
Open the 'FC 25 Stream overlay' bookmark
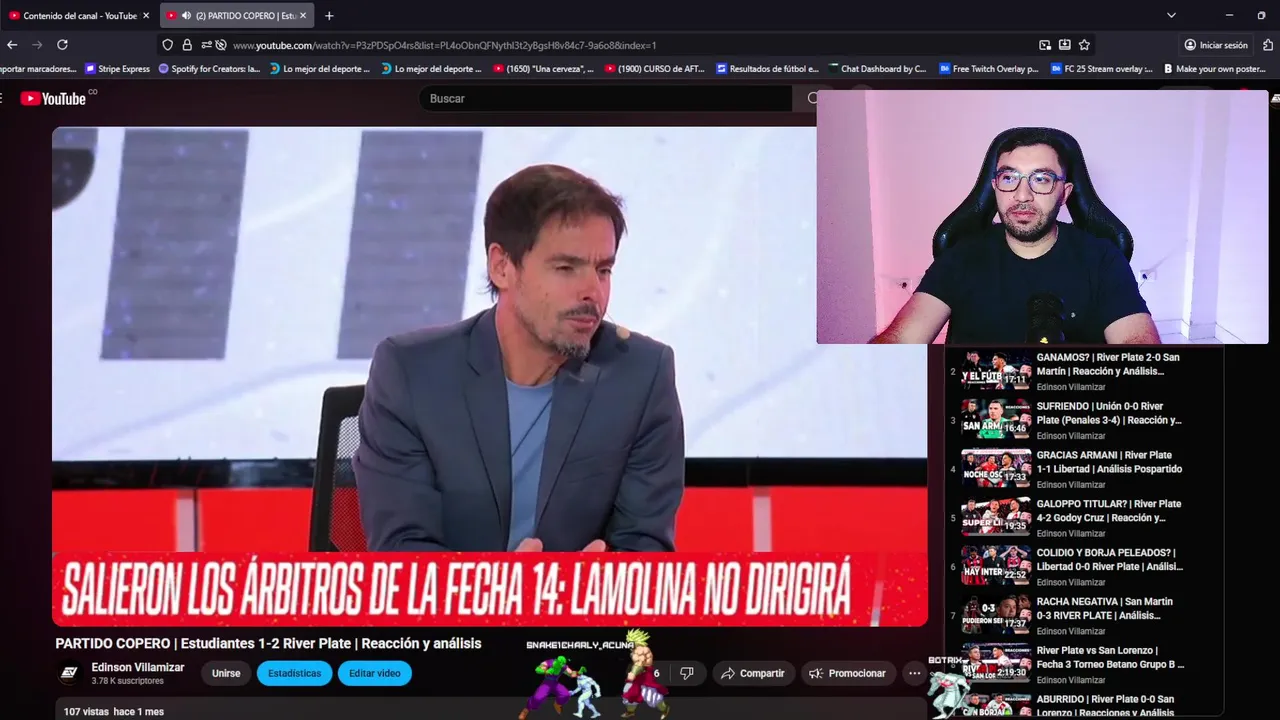[1101, 69]
